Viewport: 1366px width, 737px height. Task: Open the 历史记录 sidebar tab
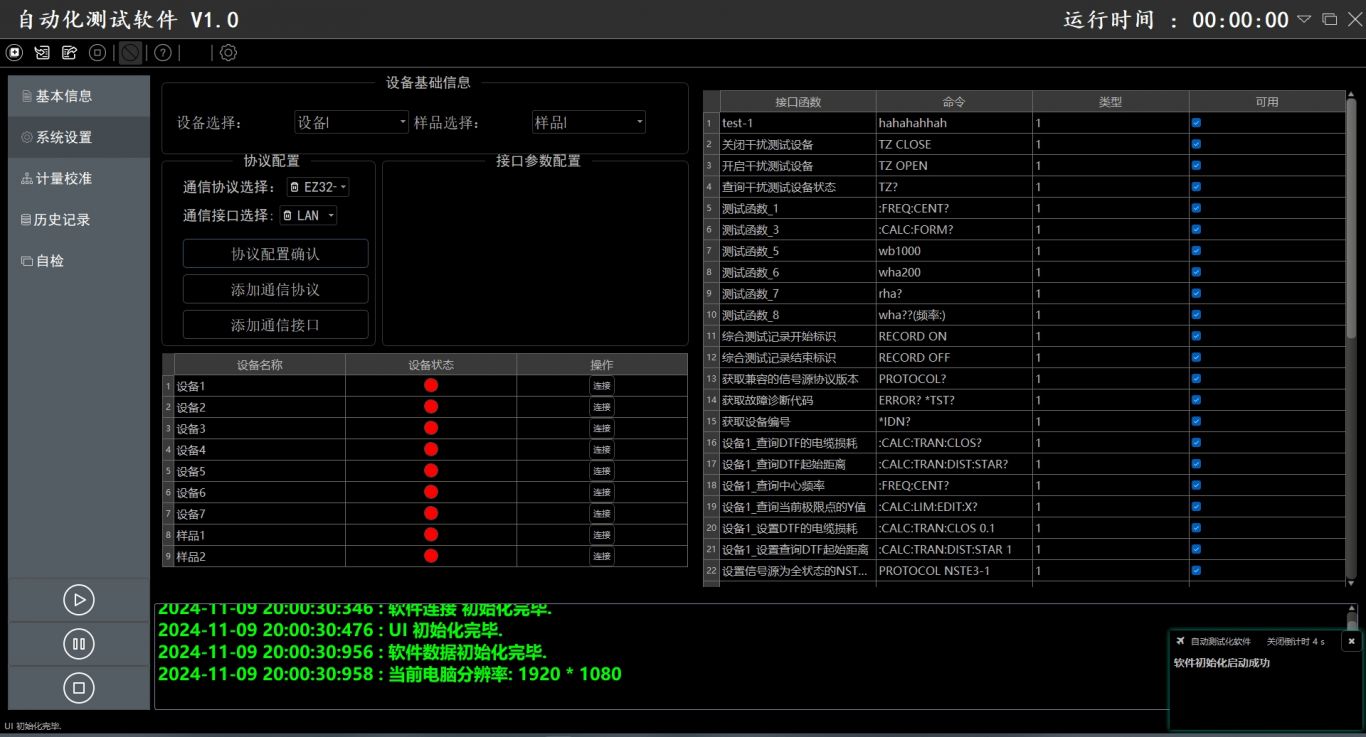point(79,219)
